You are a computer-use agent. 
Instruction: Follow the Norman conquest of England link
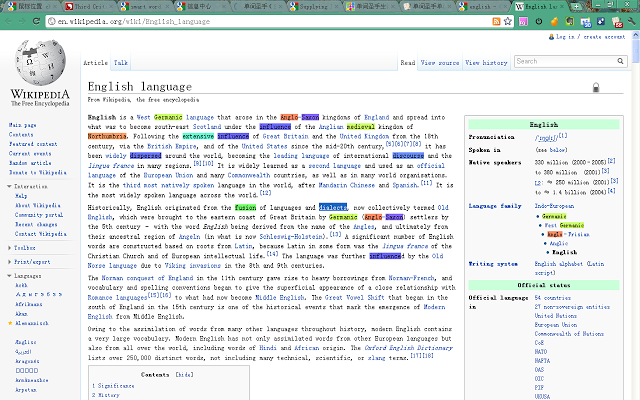[x=147, y=278]
